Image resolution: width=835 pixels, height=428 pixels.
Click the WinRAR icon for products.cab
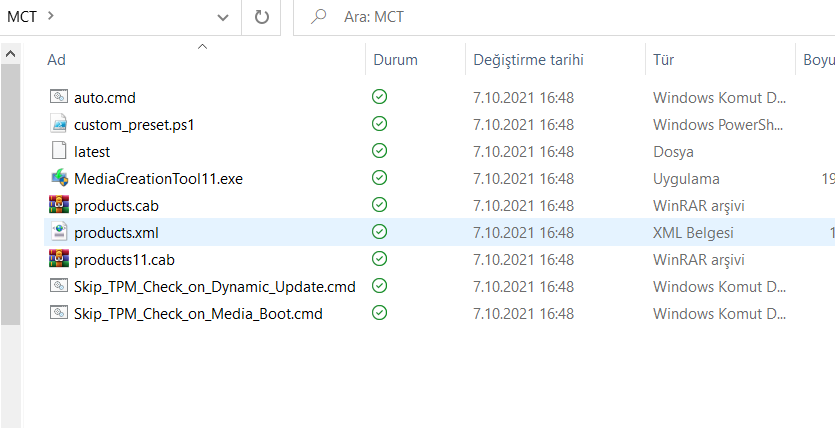tap(59, 206)
